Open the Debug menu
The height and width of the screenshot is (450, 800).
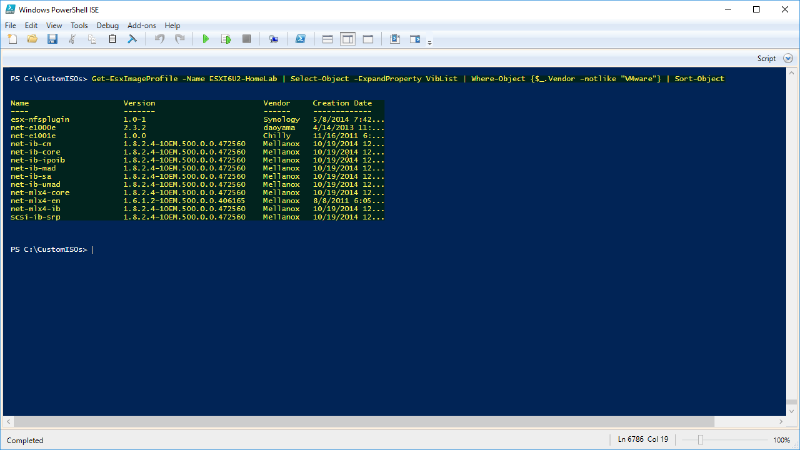[107, 25]
